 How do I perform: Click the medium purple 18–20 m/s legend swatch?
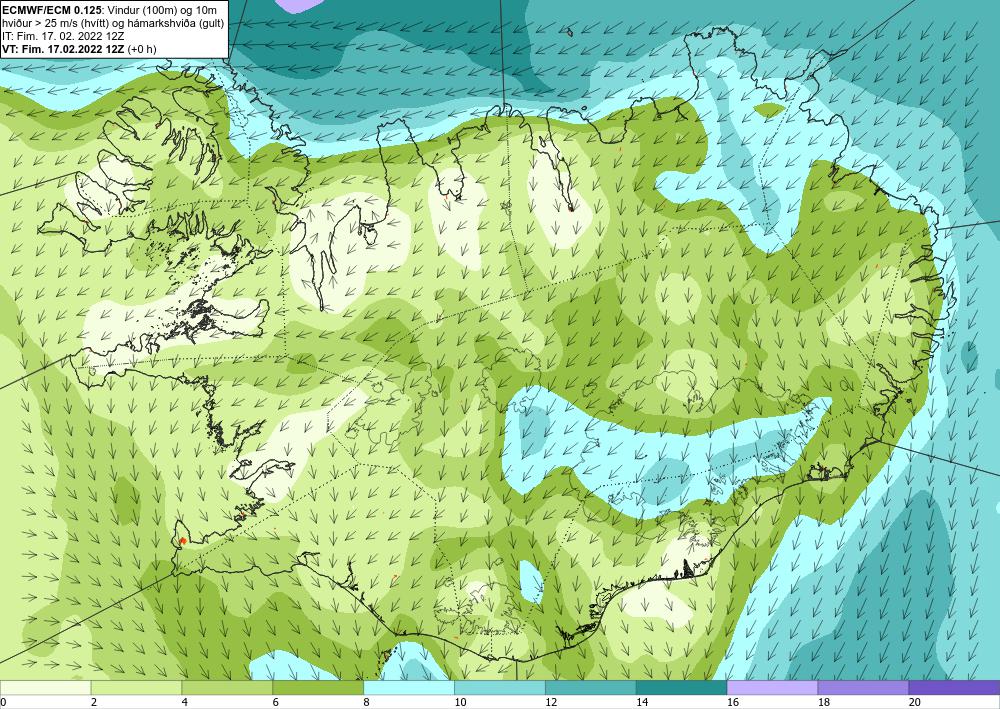coord(863,688)
